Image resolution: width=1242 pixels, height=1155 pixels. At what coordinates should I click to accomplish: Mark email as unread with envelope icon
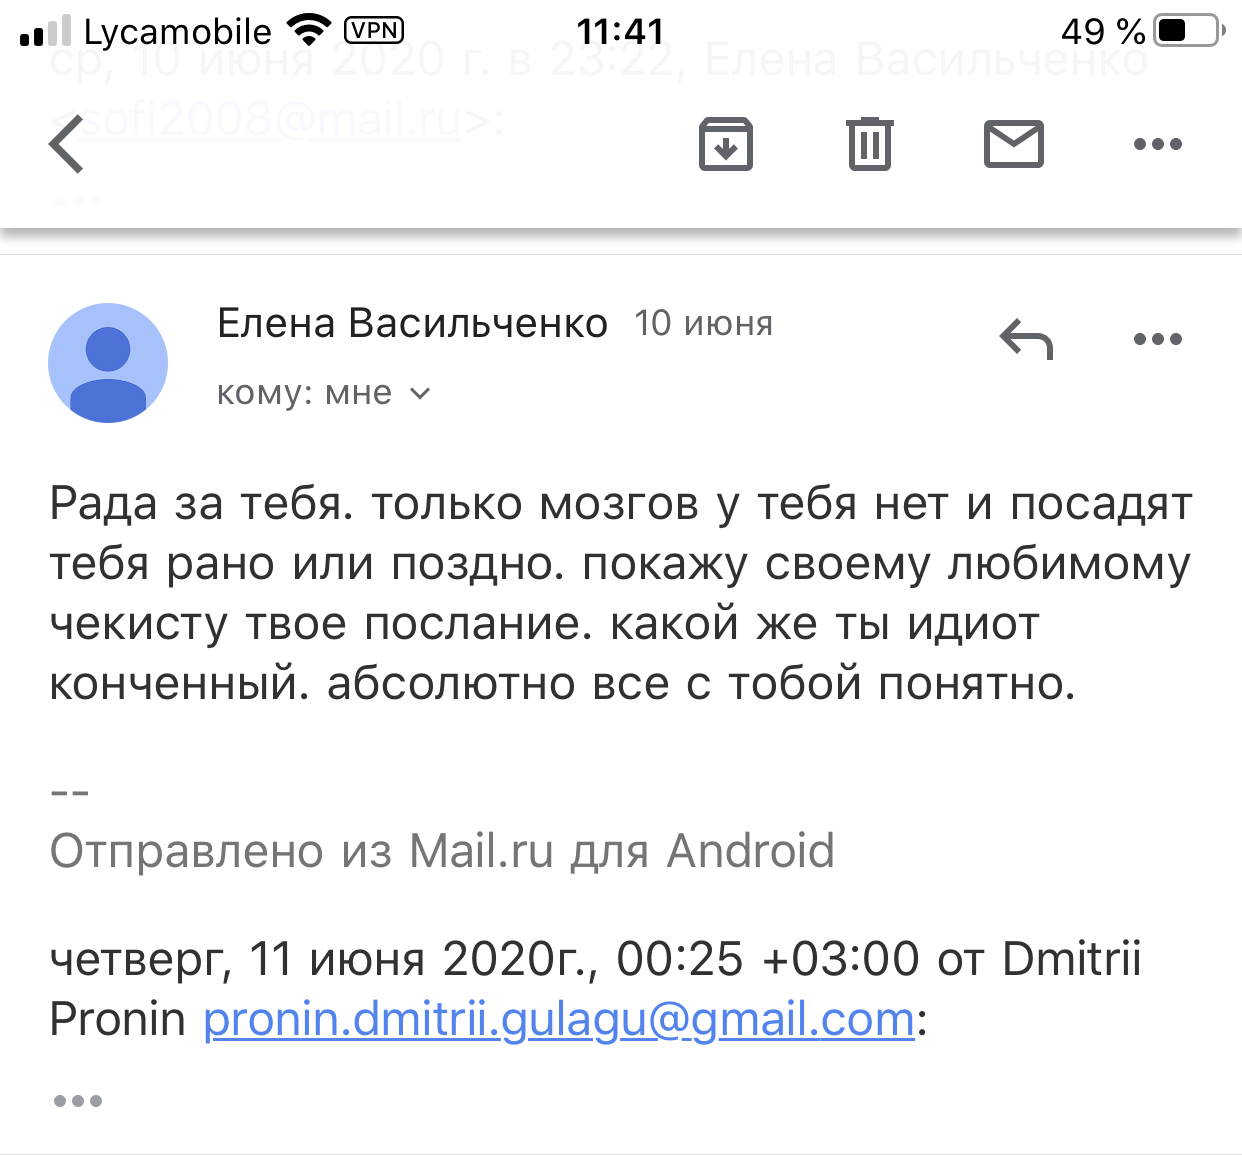point(1013,144)
